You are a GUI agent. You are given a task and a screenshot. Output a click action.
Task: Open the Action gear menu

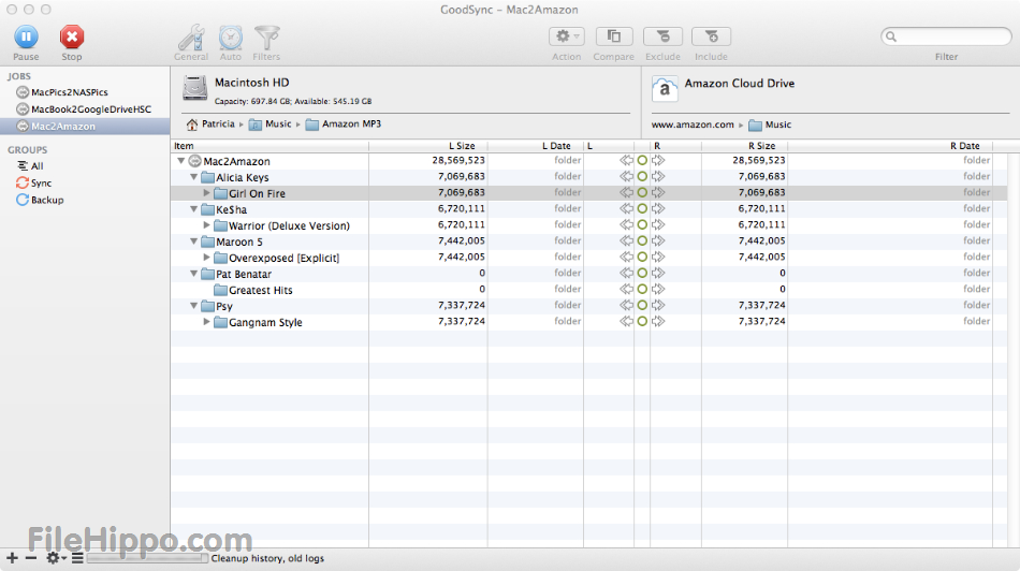point(567,36)
